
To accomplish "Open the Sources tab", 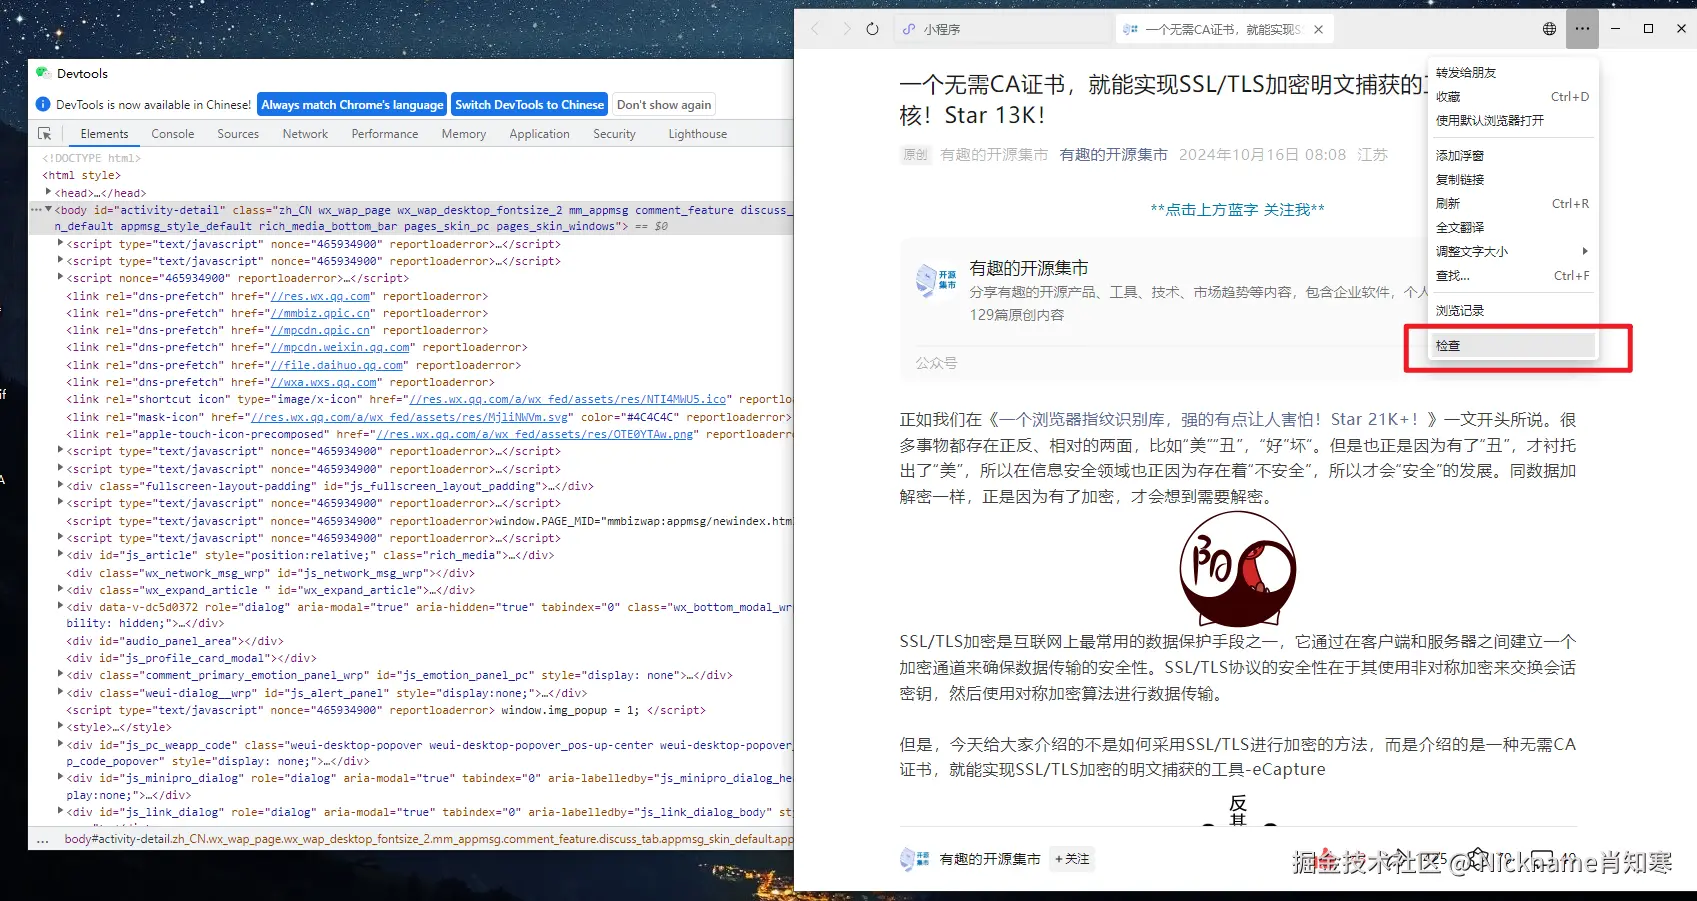I will click(x=238, y=134).
